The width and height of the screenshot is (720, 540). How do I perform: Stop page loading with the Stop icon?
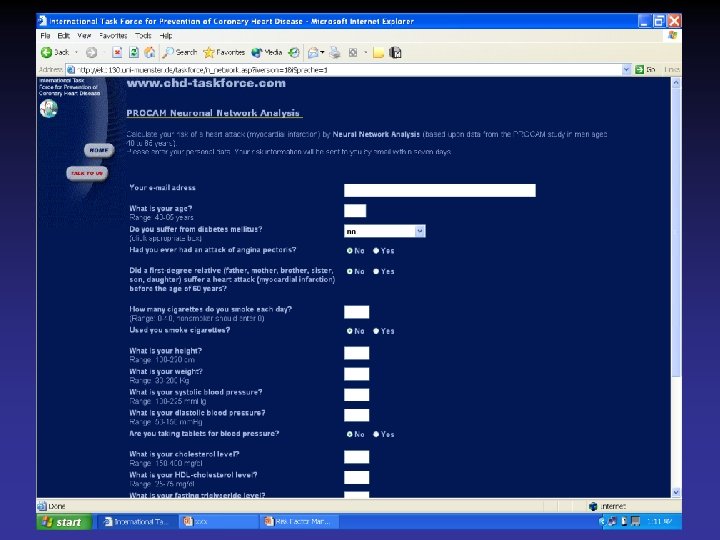[x=117, y=53]
